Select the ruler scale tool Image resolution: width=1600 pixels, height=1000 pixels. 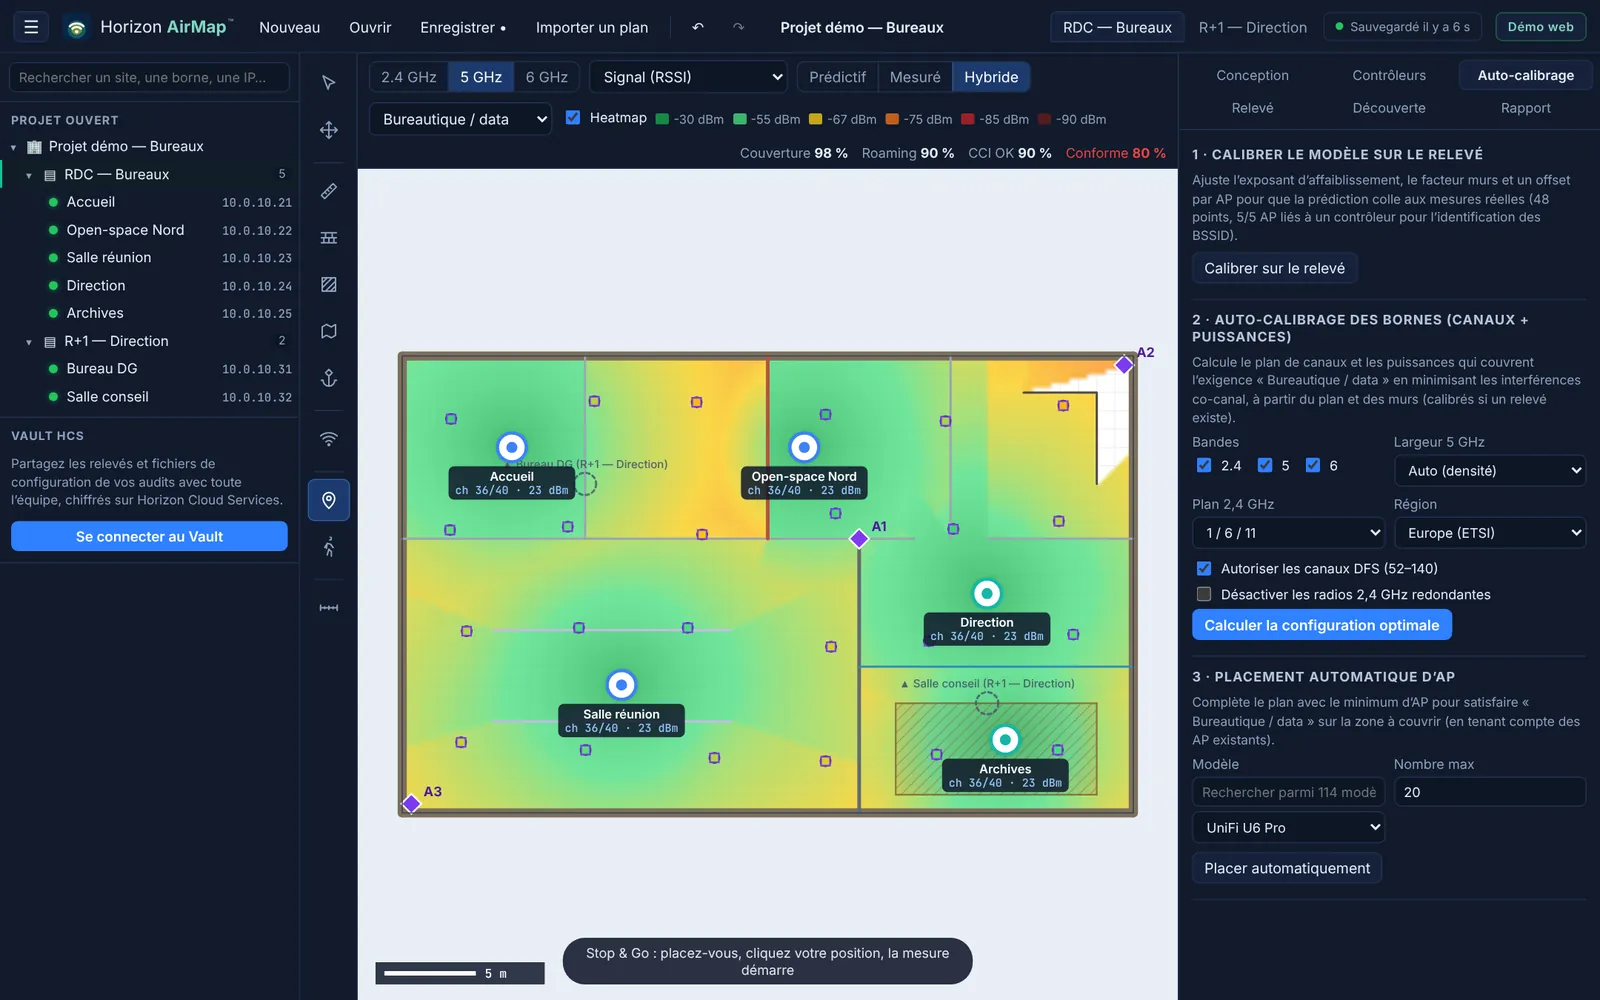click(x=329, y=191)
